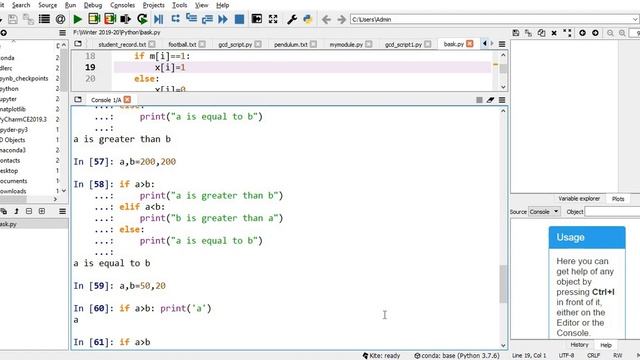The width and height of the screenshot is (640, 360).
Task: Open the Projects menu
Action: [153, 5]
